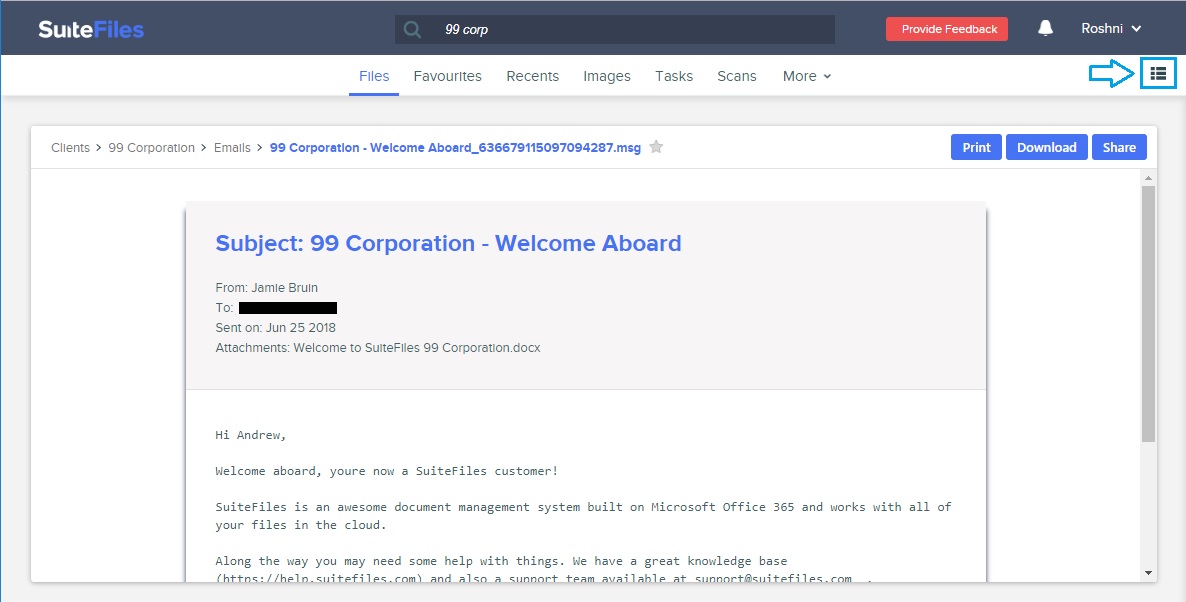
Task: Share the 99 Corporation email
Action: click(1119, 146)
